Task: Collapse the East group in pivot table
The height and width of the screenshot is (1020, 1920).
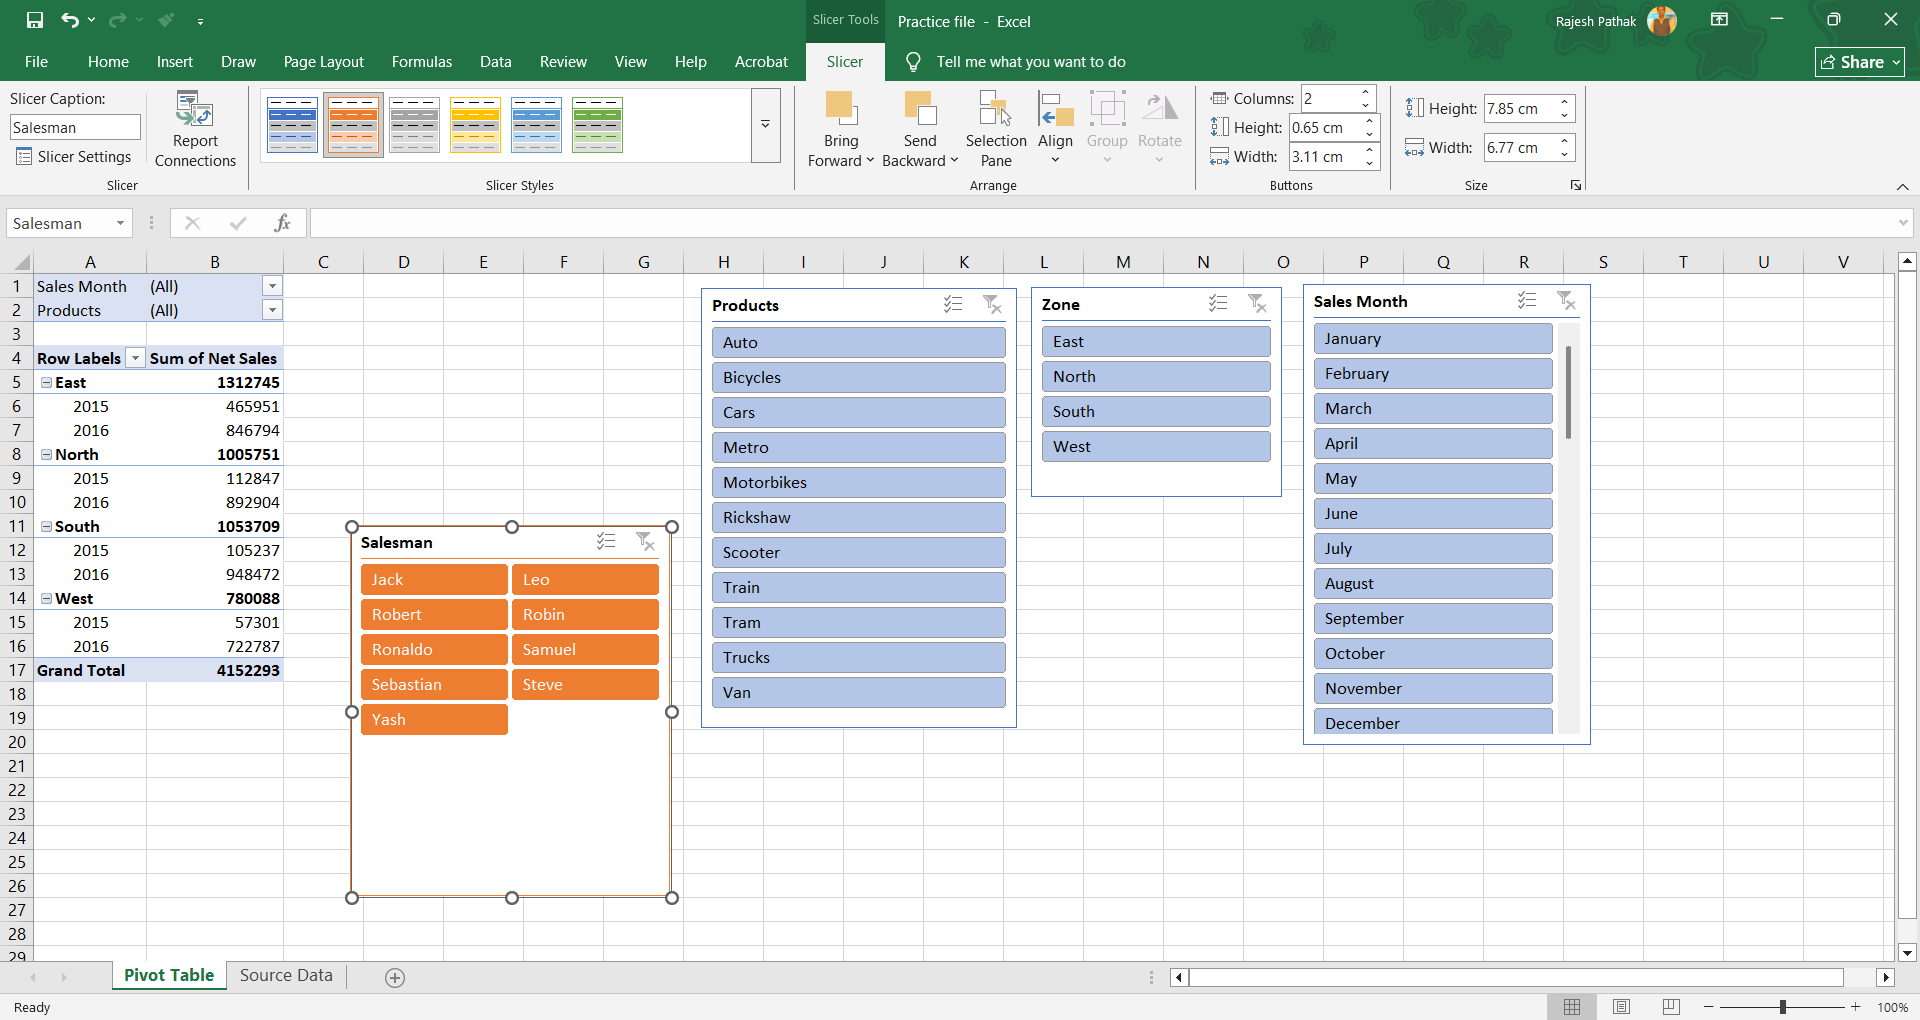Action: [46, 383]
